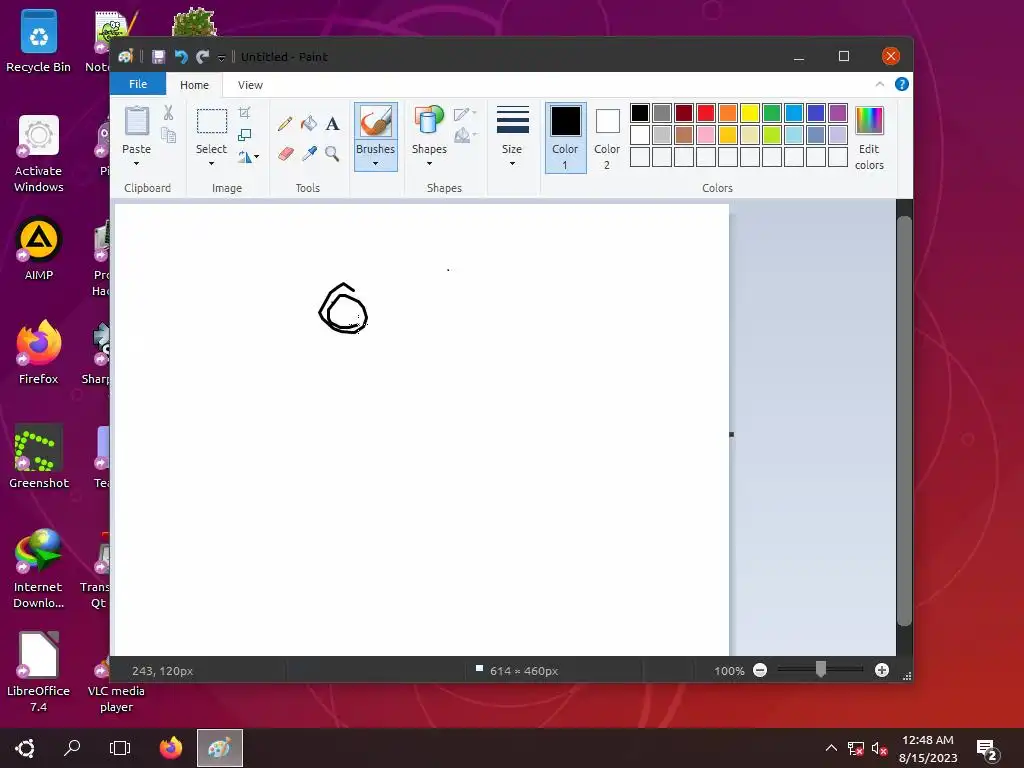This screenshot has width=1024, height=768.
Task: Pick the green color swatch
Action: pyautogui.click(x=772, y=113)
